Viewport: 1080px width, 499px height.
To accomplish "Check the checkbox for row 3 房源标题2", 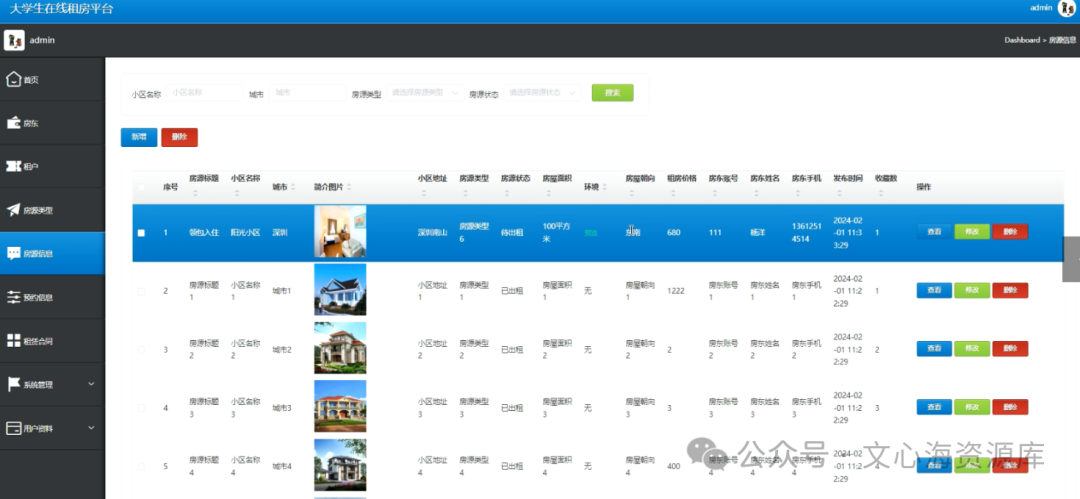I will click(141, 349).
